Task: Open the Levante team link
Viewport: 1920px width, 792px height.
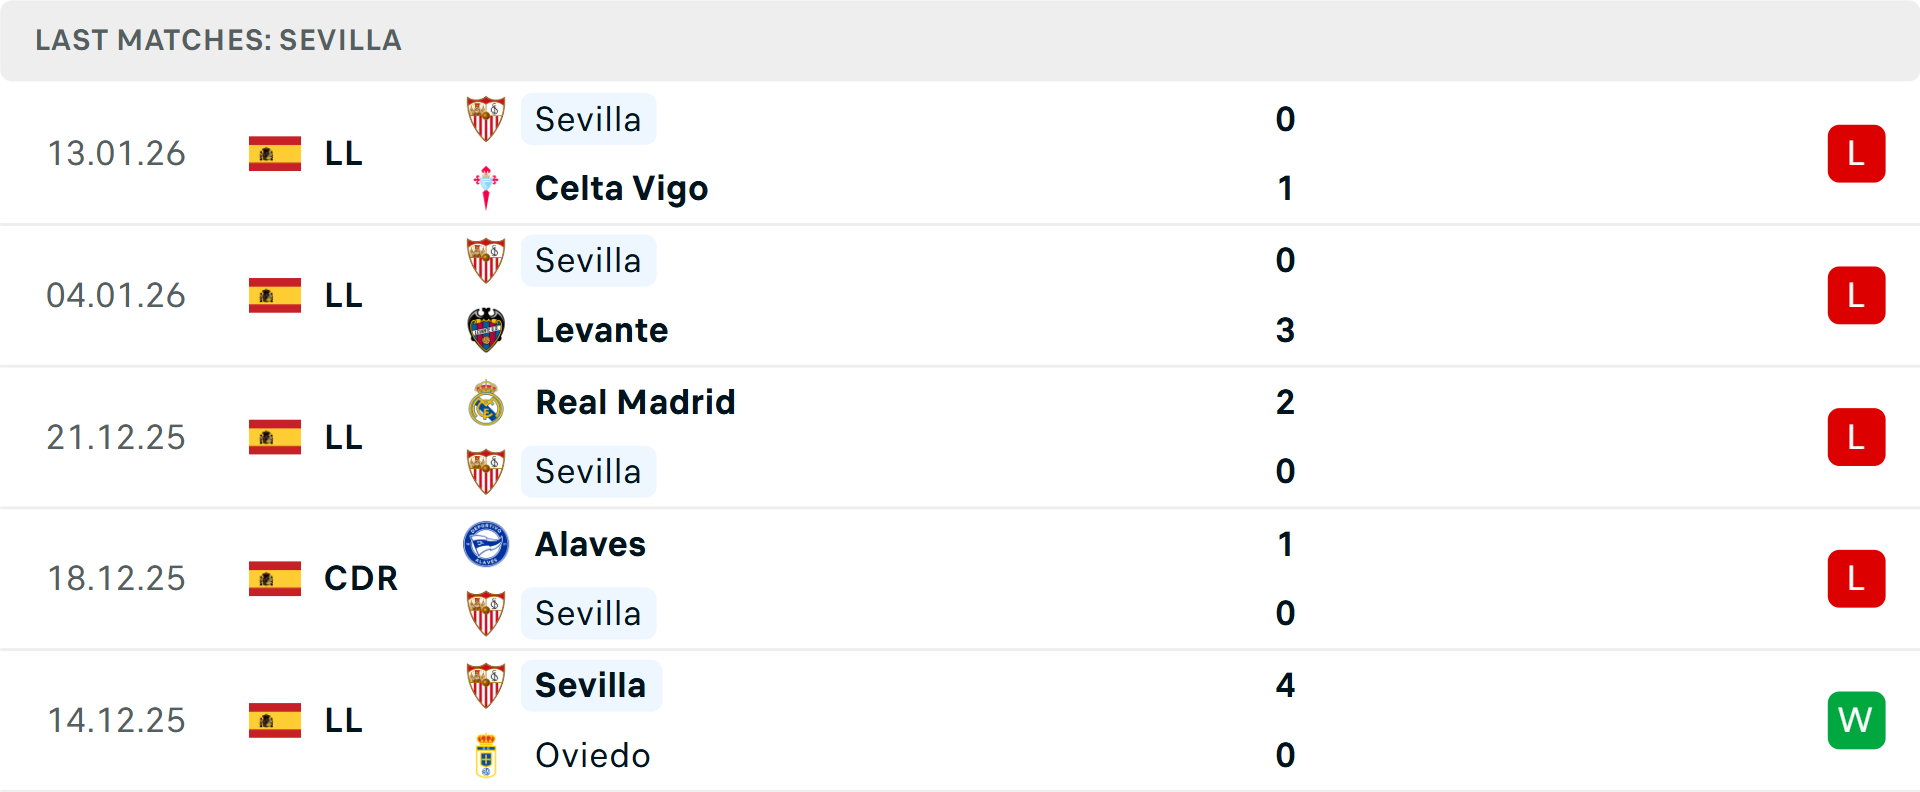Action: [601, 330]
